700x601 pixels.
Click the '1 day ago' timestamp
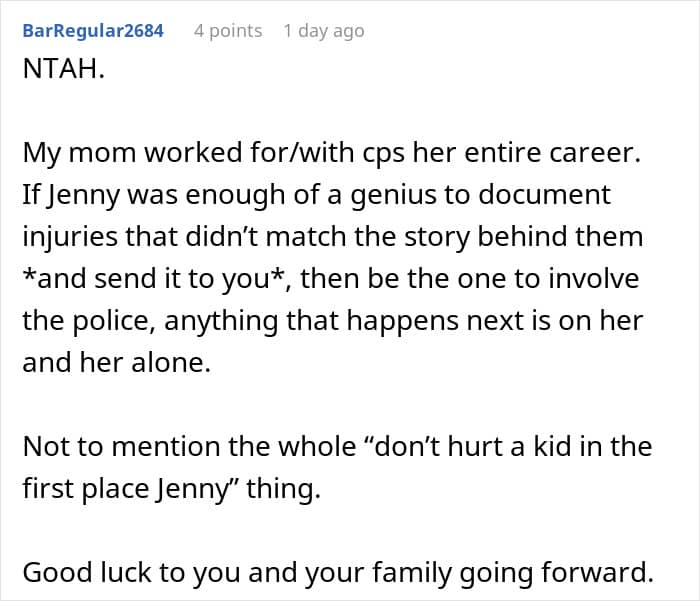click(324, 31)
